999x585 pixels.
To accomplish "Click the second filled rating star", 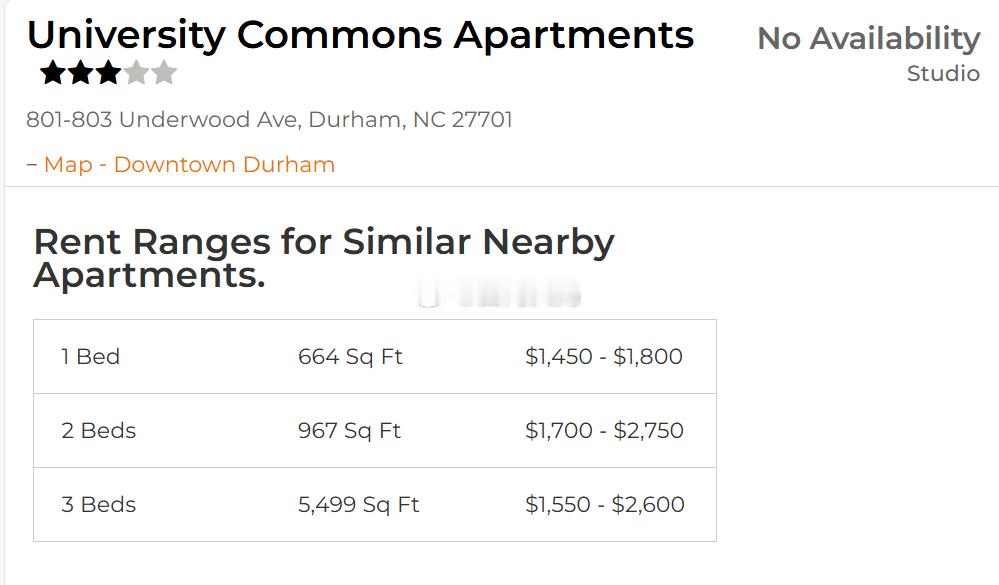I will [x=81, y=73].
